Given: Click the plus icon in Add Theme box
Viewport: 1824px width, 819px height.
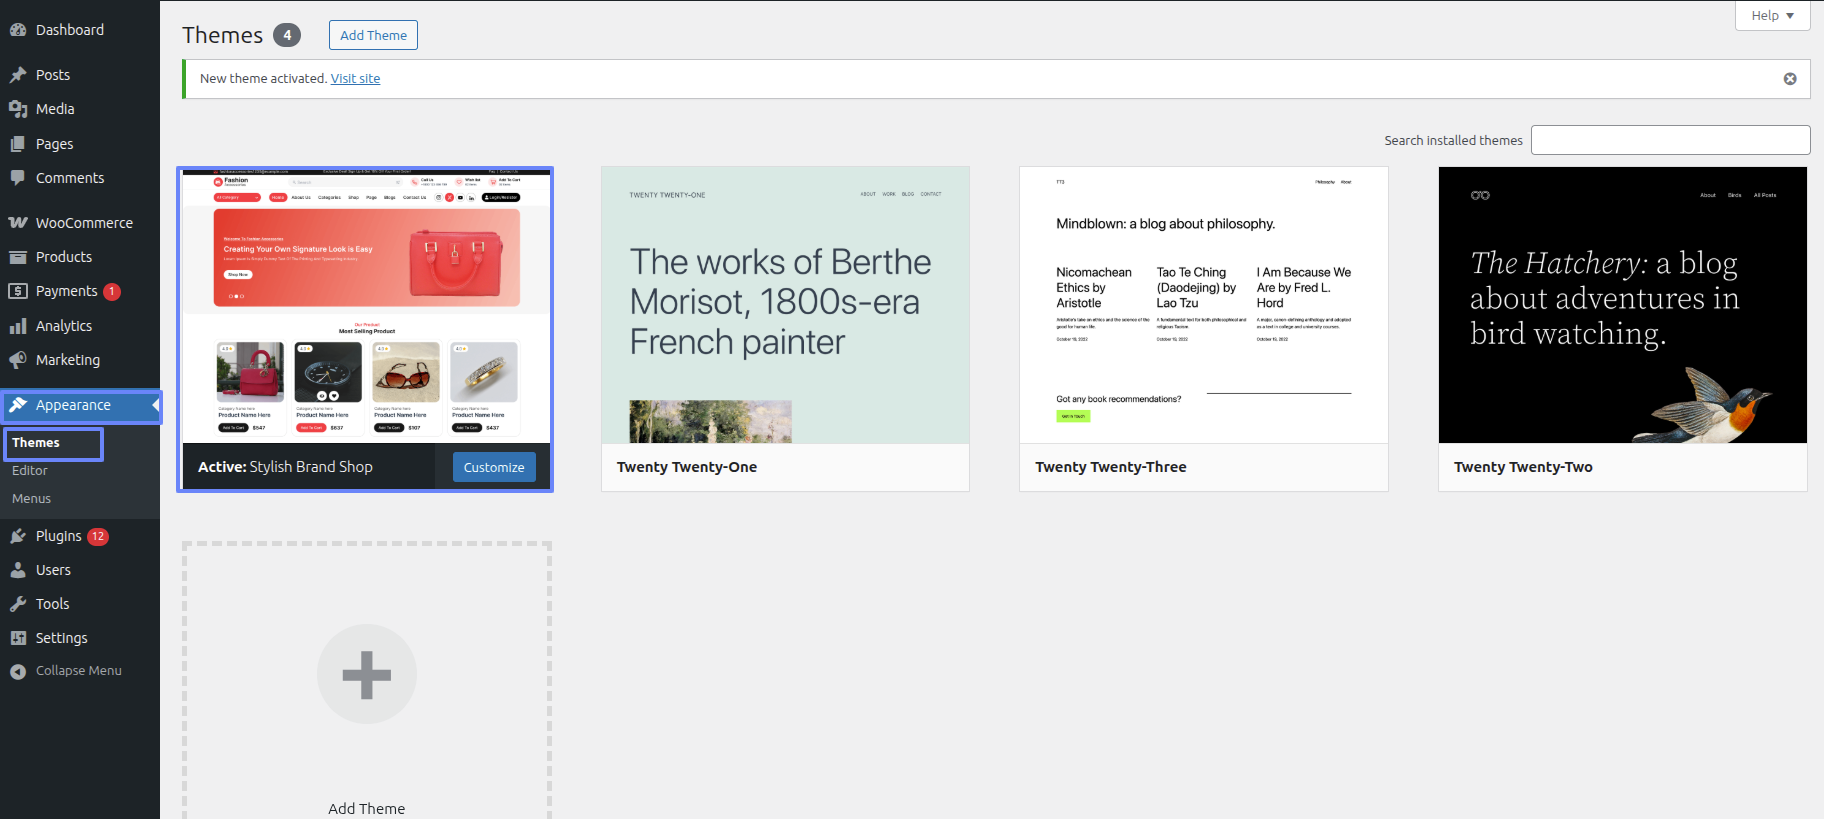Looking at the screenshot, I should [x=367, y=674].
